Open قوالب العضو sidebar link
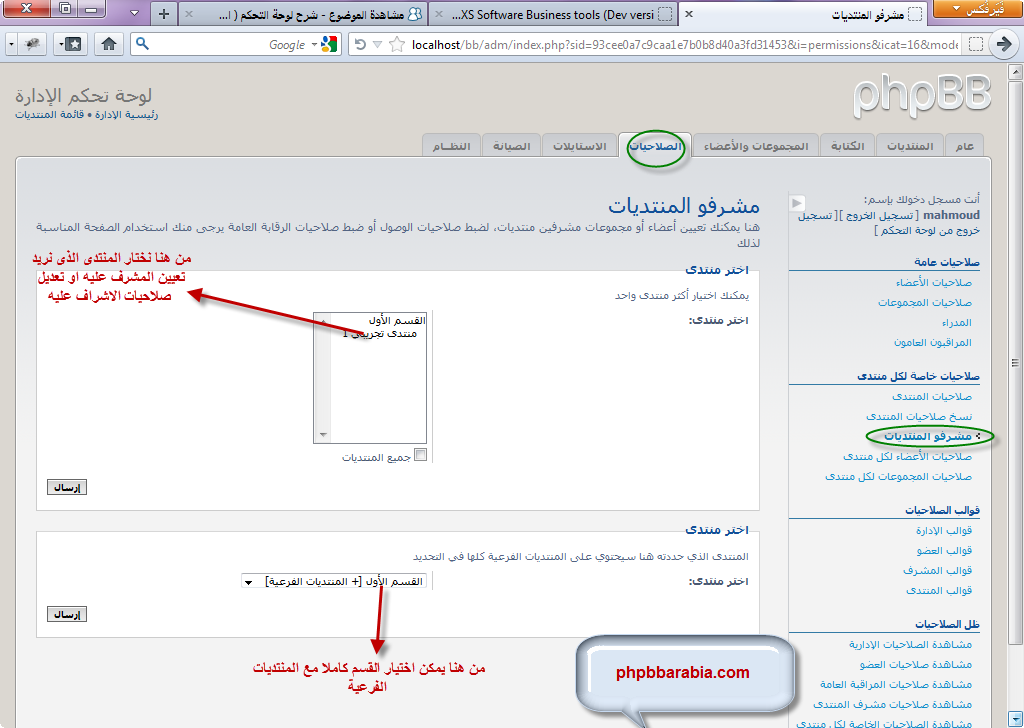The image size is (1024, 728). tap(944, 551)
